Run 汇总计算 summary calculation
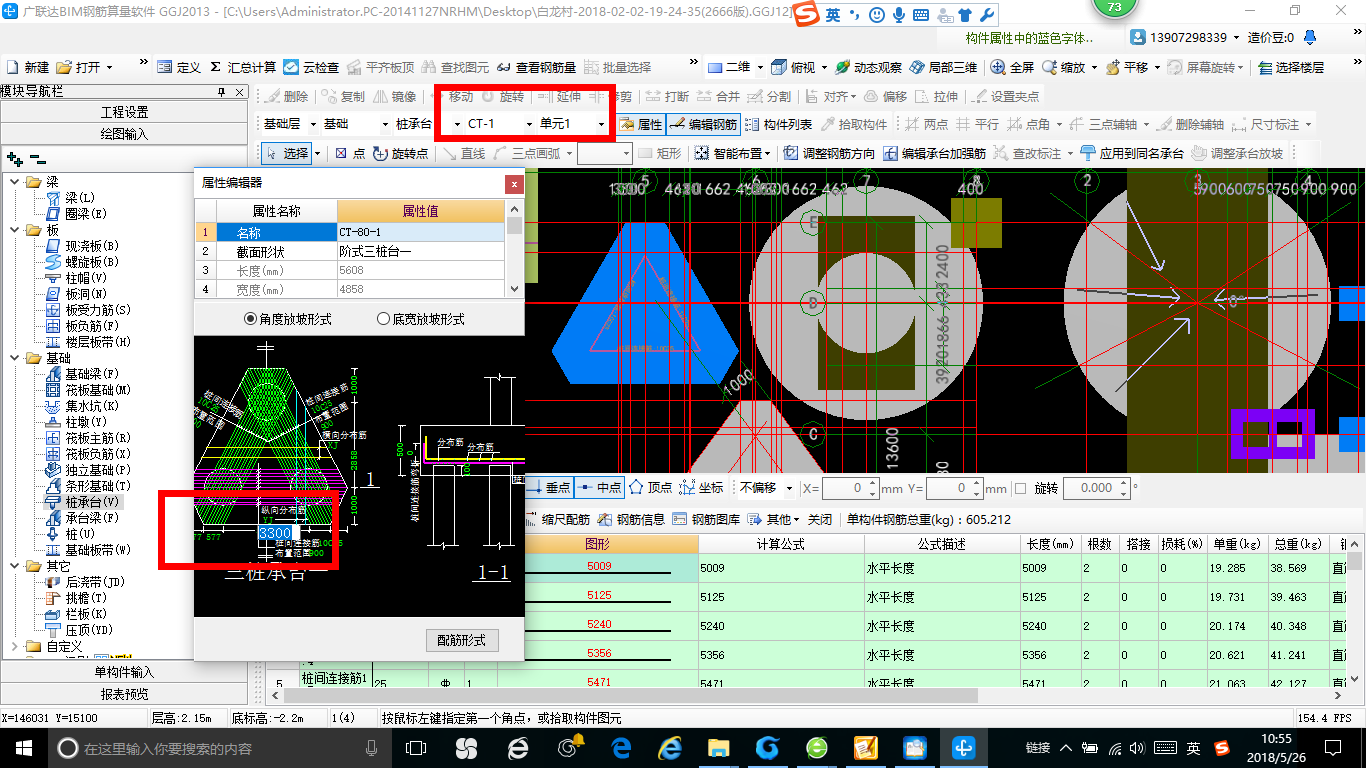The width and height of the screenshot is (1366, 768). click(242, 67)
